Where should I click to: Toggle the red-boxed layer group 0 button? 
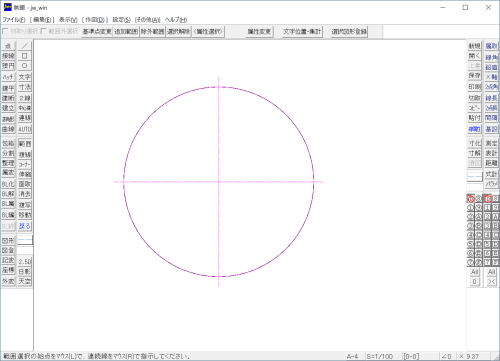[488, 199]
